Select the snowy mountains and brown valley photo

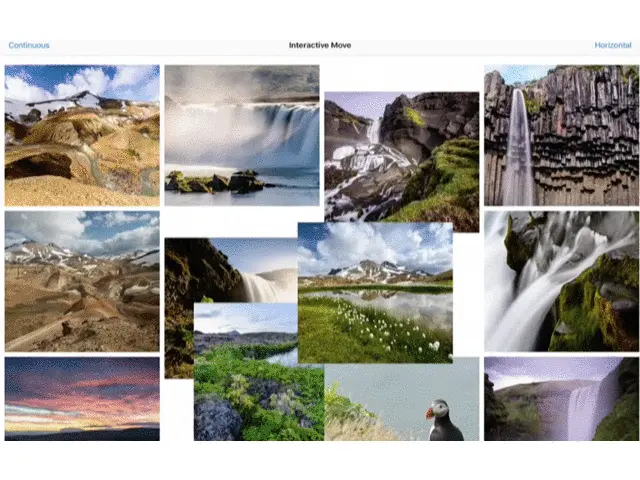coord(82,281)
